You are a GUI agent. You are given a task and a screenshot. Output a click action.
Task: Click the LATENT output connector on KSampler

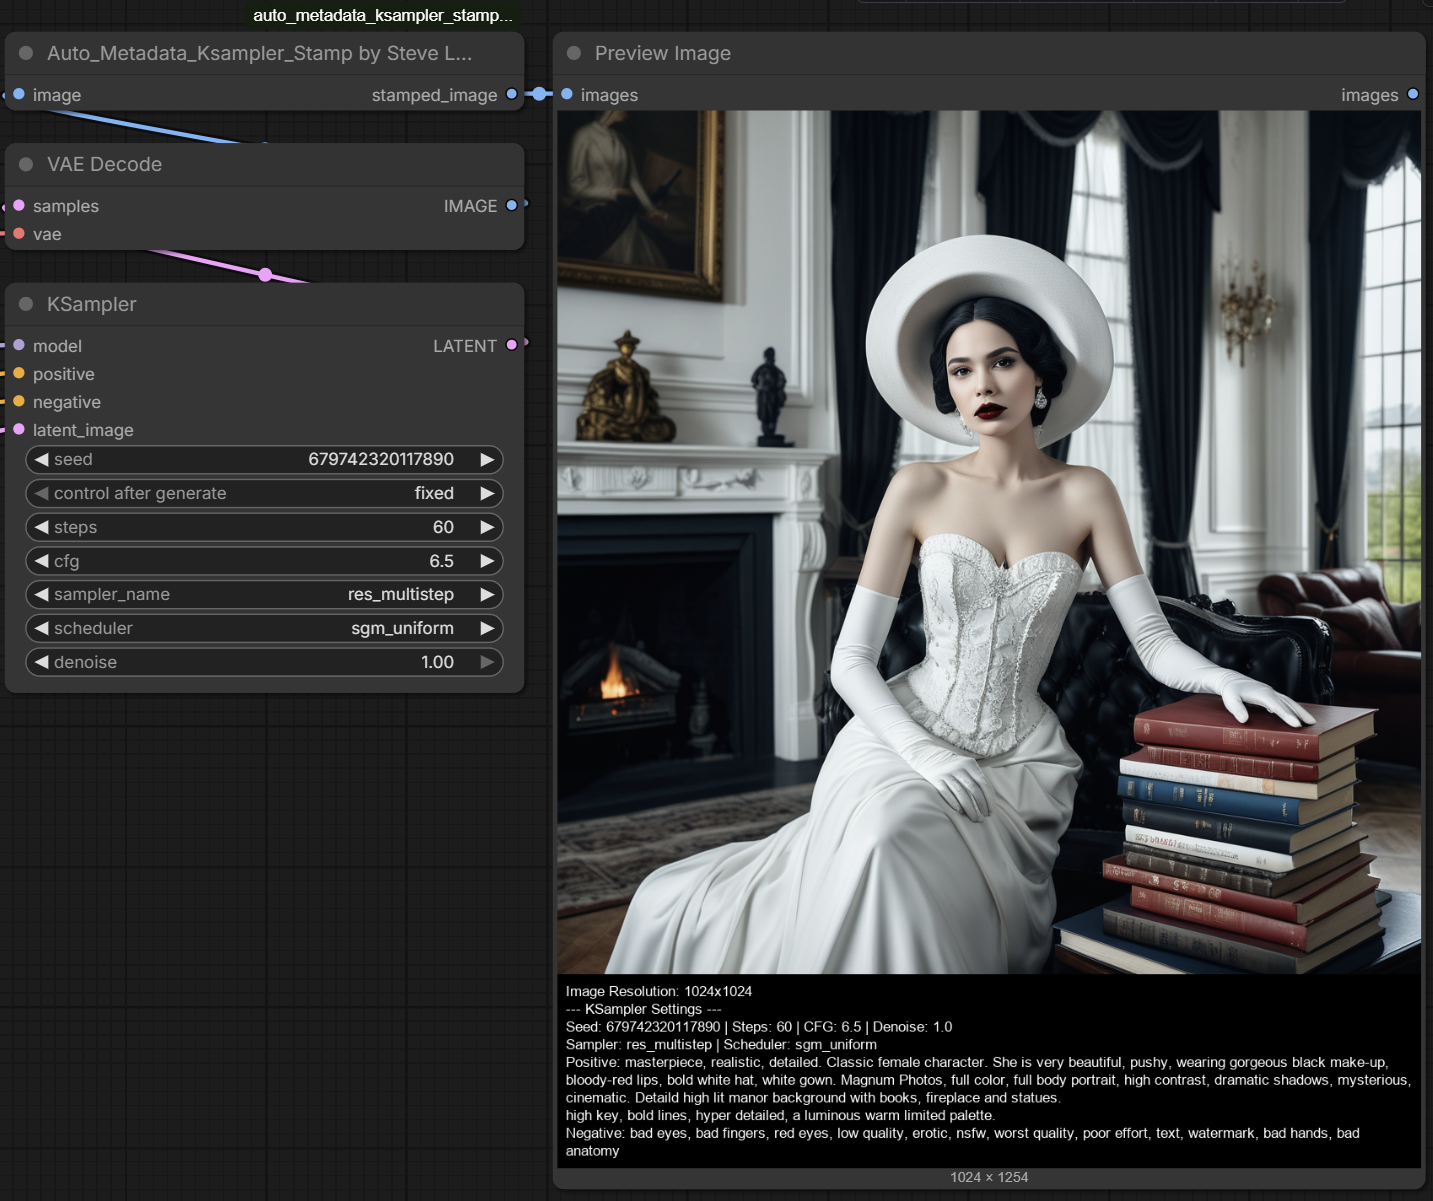(512, 345)
